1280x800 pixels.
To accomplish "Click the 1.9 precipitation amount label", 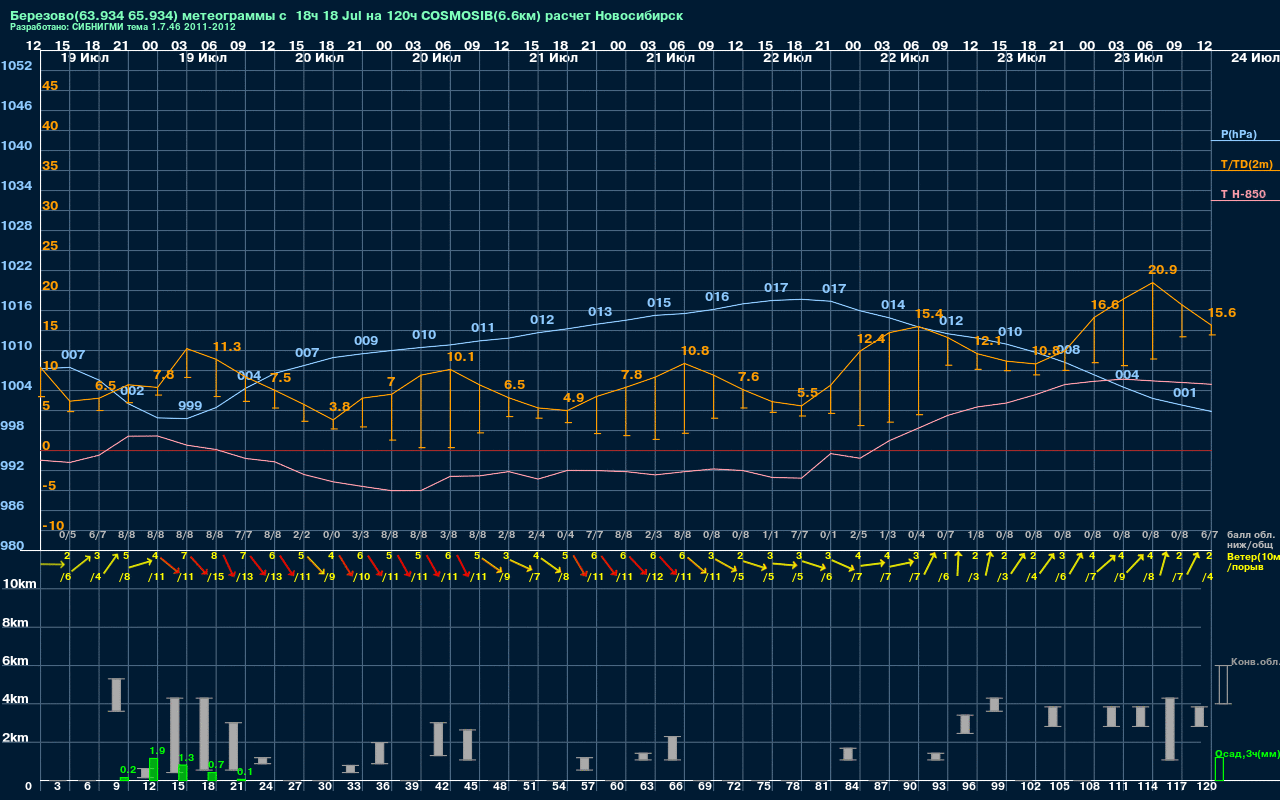I will click(157, 750).
